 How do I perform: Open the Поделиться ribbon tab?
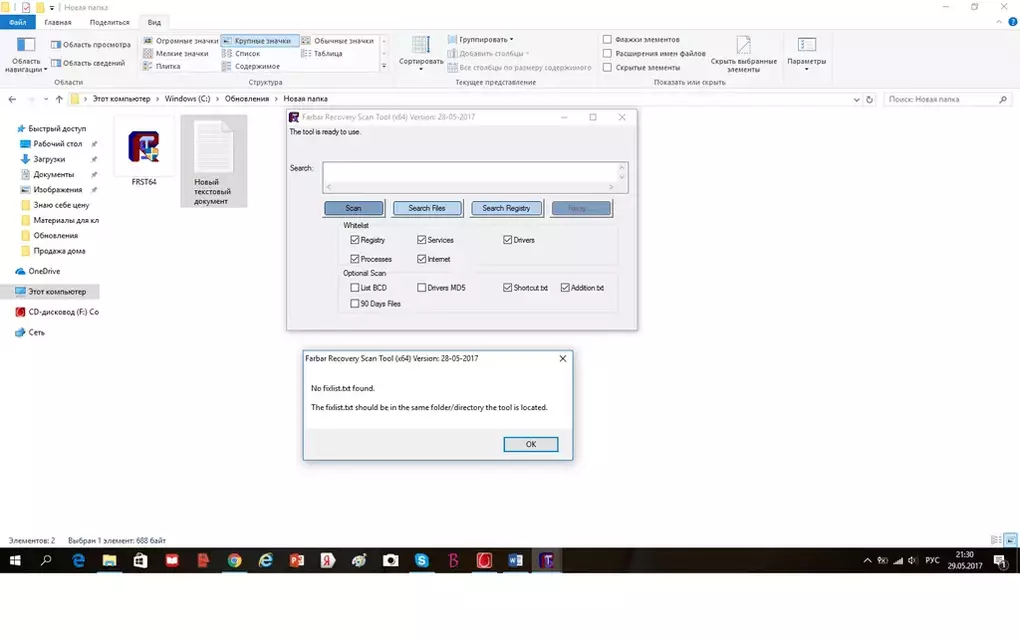click(109, 22)
